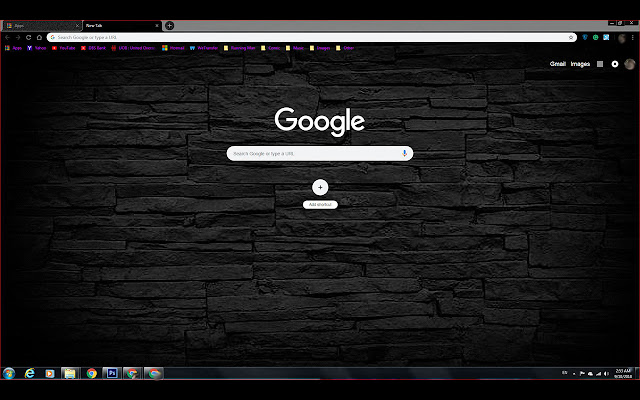
Task: Click the Add shortcut label
Action: (x=320, y=204)
